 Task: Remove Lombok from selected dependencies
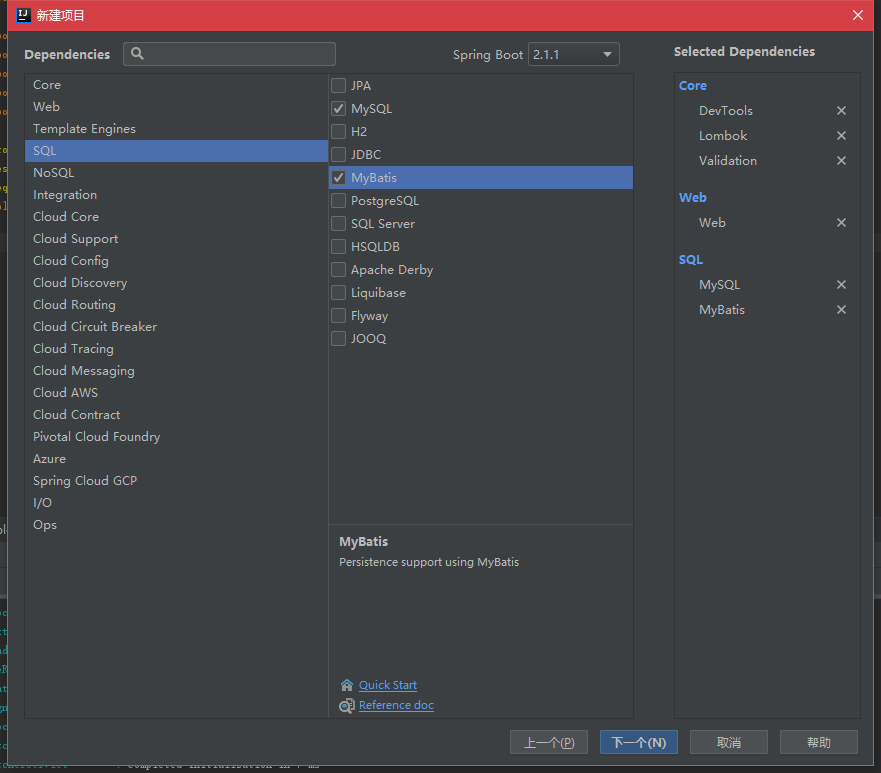pos(841,135)
